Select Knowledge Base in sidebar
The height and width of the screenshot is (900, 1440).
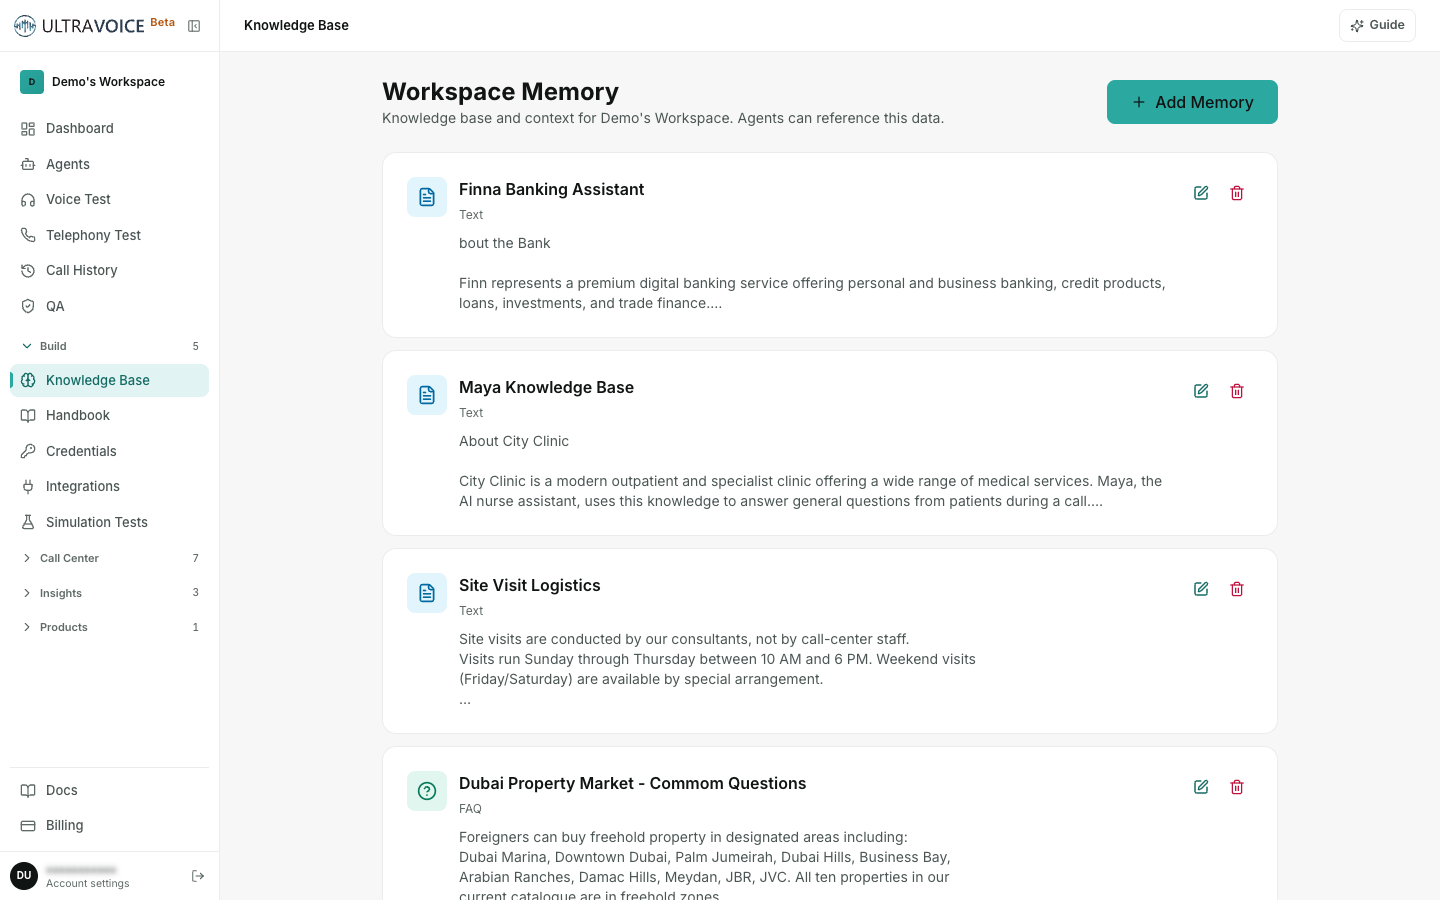point(109,380)
